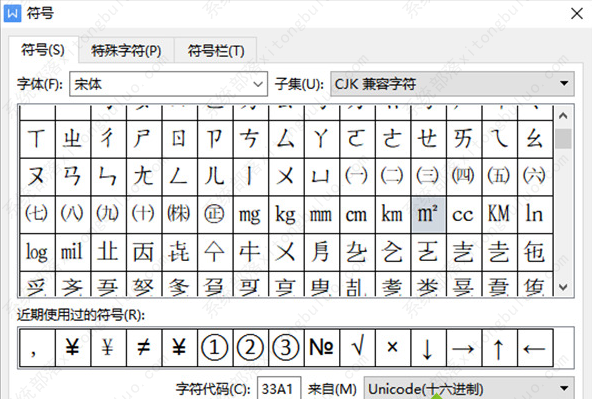
Task: Click the 字符代码 character code field
Action: pyautogui.click(x=279, y=389)
